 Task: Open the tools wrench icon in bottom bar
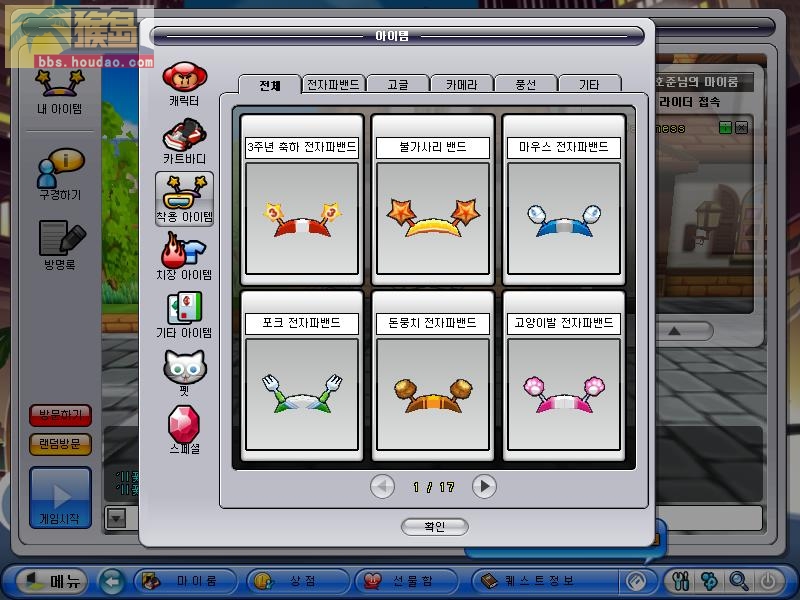coord(681,581)
